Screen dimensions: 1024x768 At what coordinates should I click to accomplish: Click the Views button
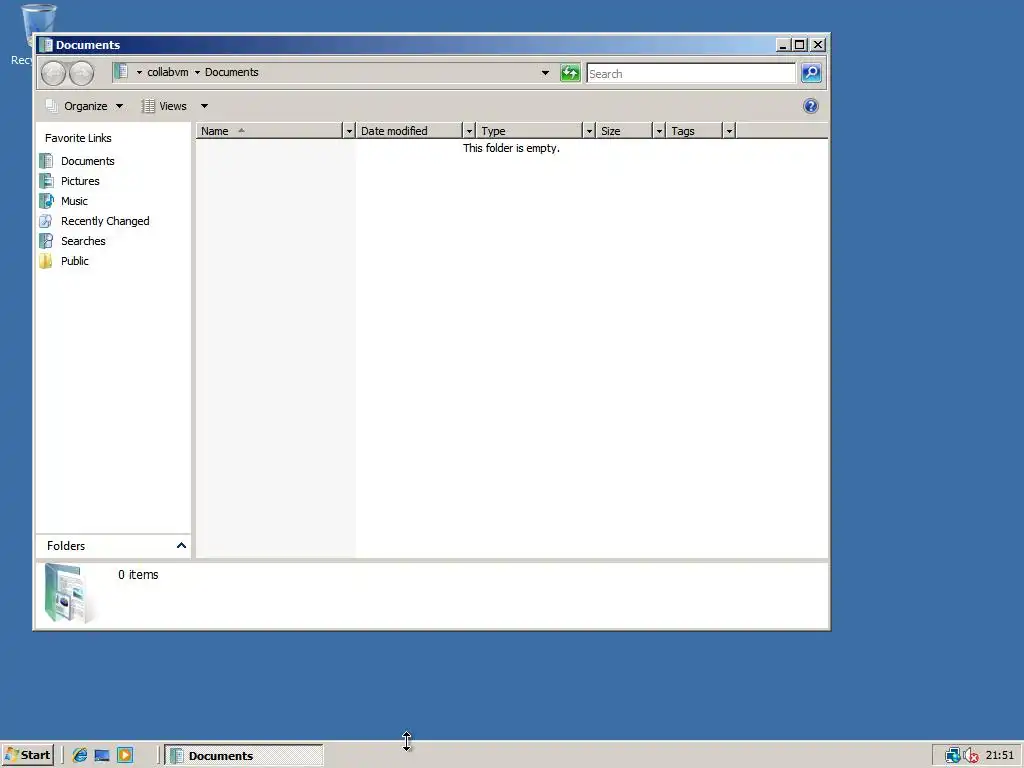(x=165, y=106)
